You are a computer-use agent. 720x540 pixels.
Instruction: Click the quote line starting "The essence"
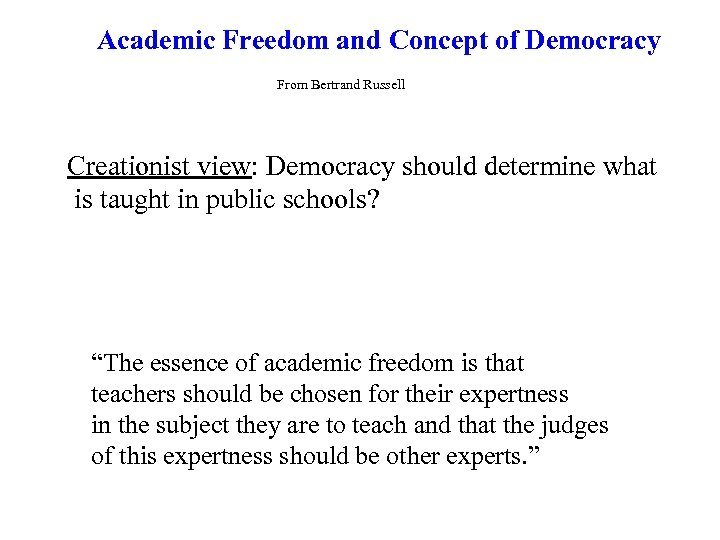click(308, 363)
